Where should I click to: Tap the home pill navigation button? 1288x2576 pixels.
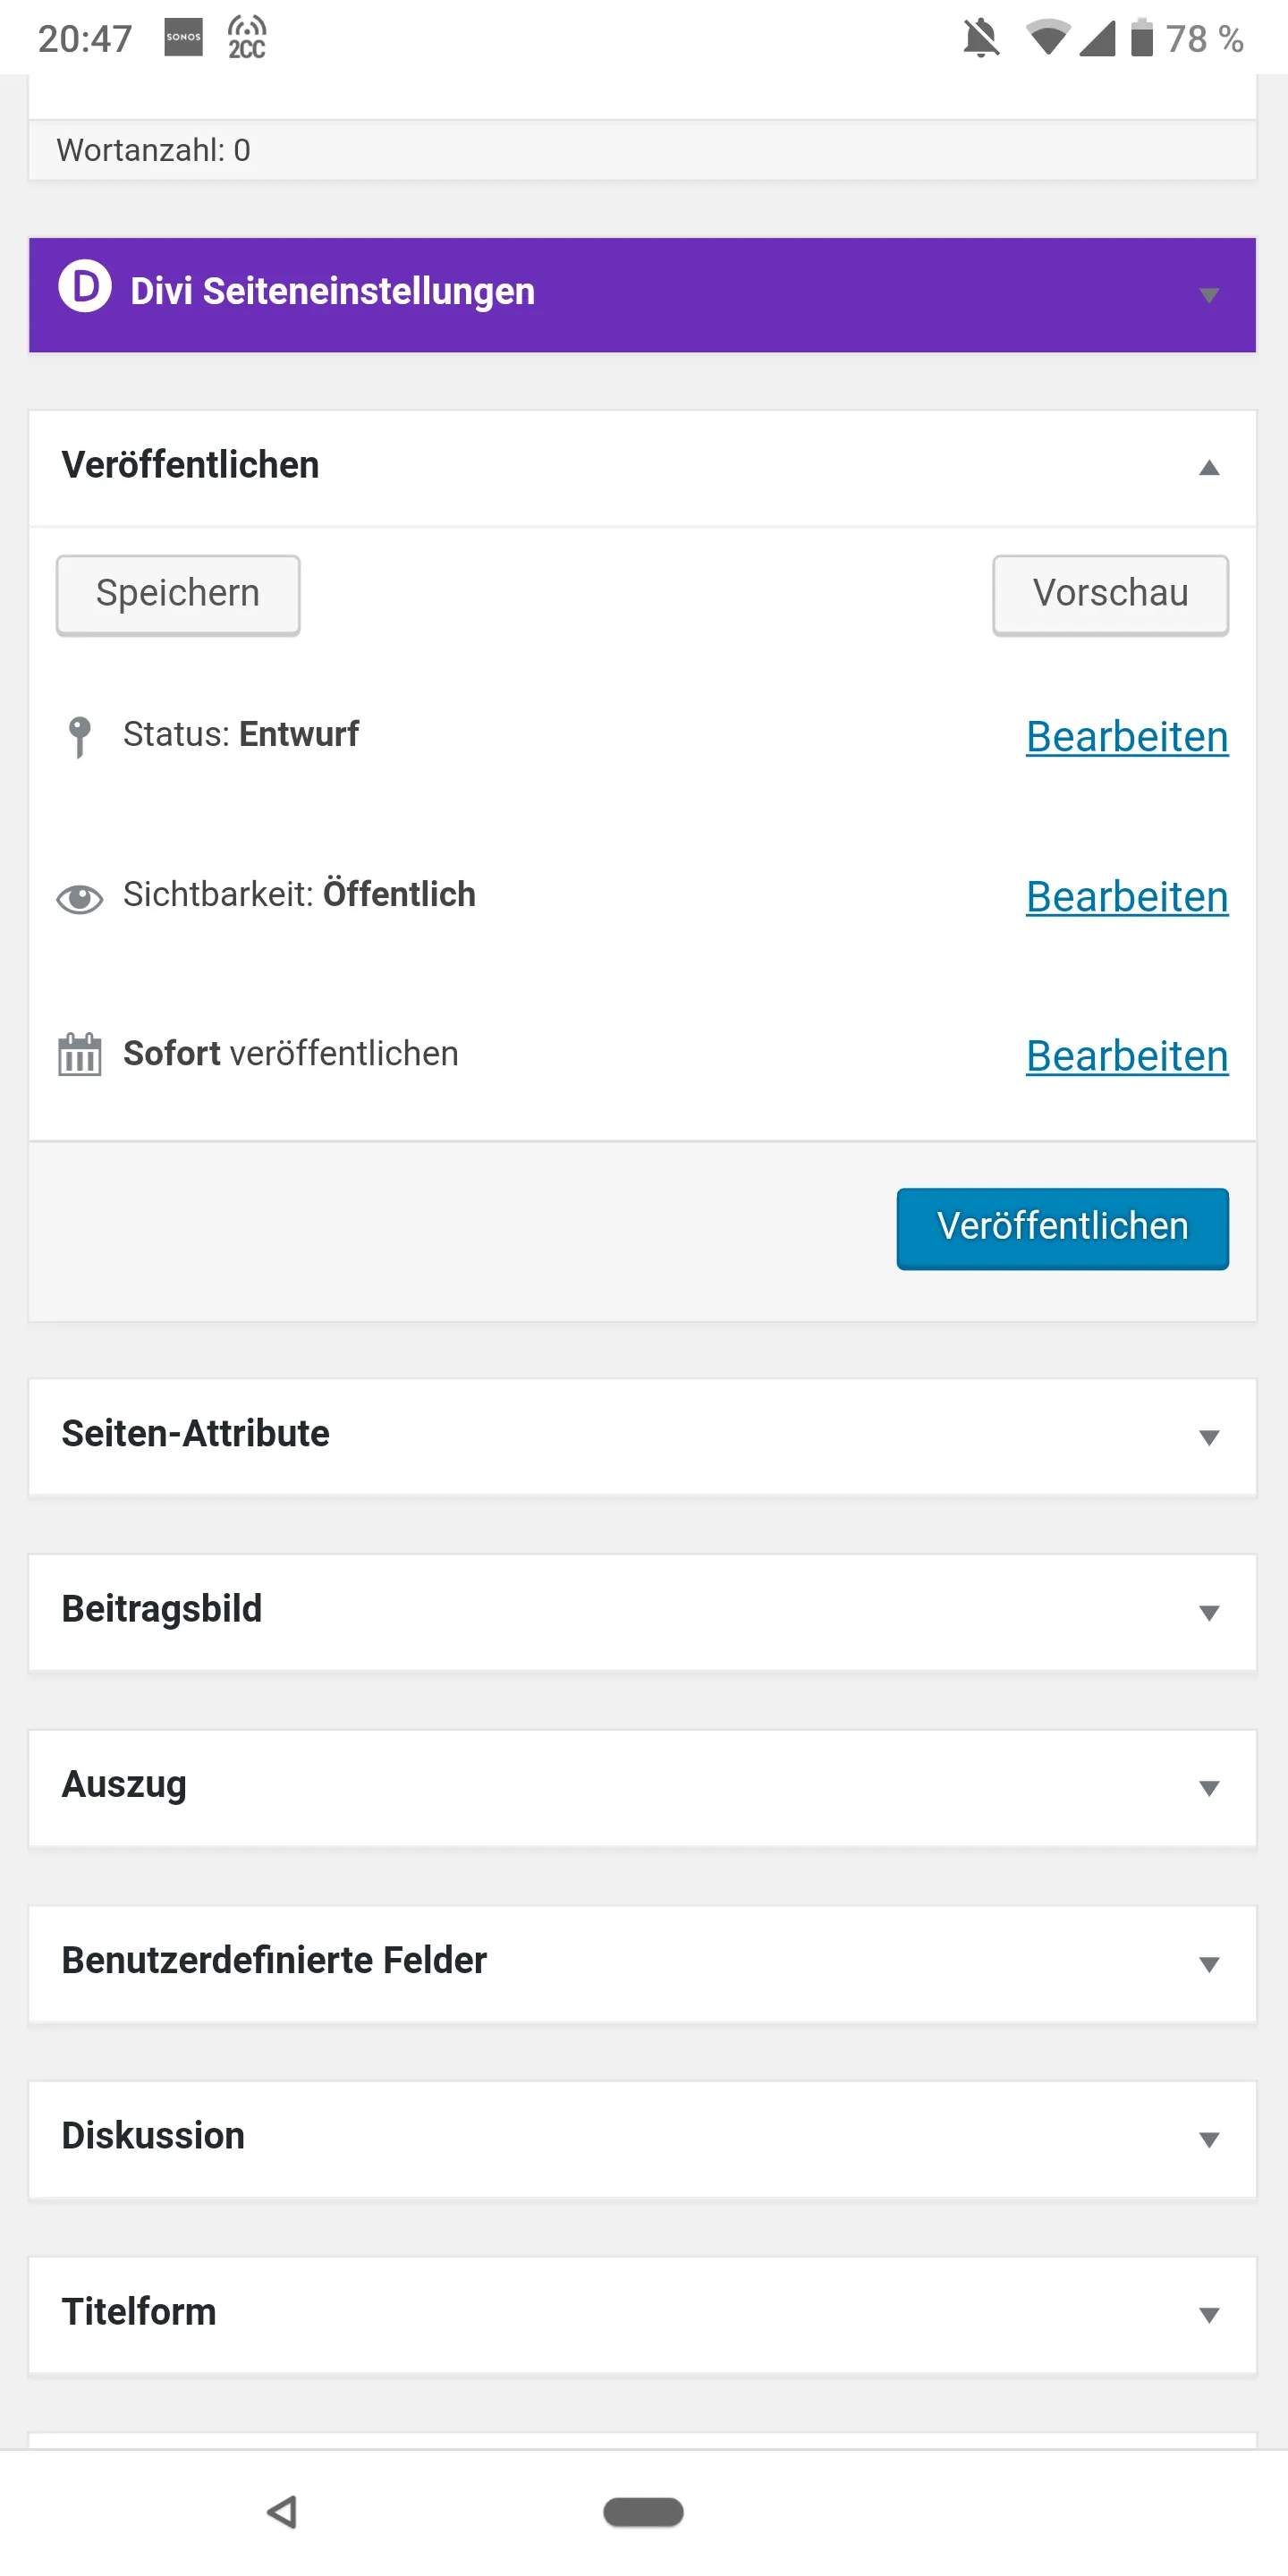[x=643, y=2511]
